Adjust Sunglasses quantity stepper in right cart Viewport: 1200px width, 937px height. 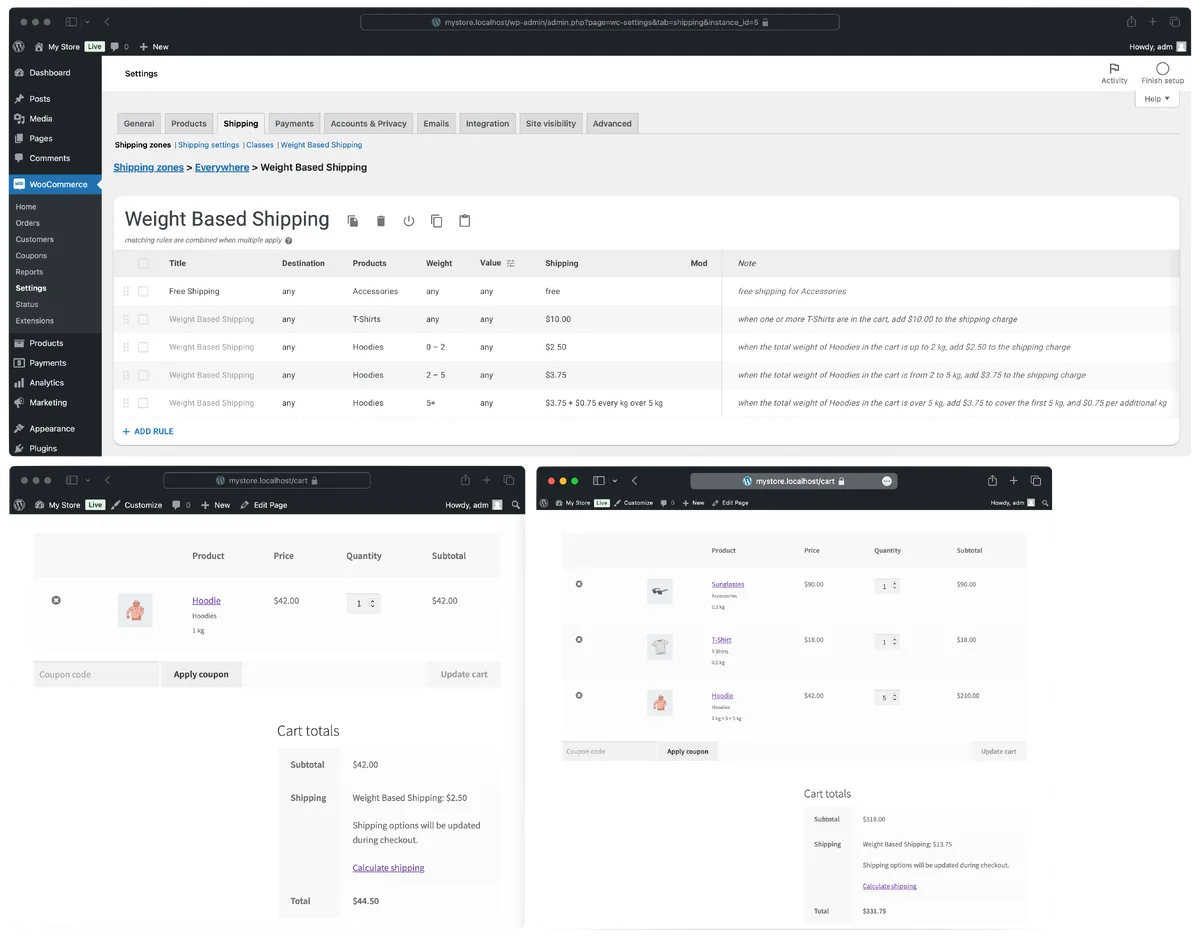[x=895, y=586]
